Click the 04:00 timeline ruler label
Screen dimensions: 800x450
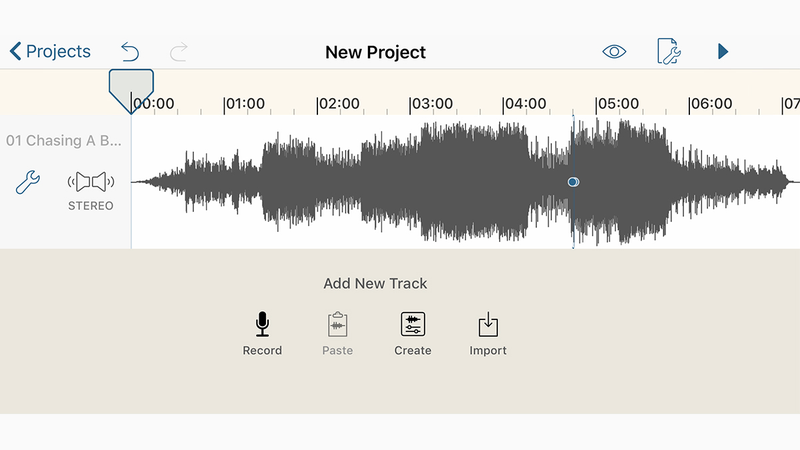[524, 104]
